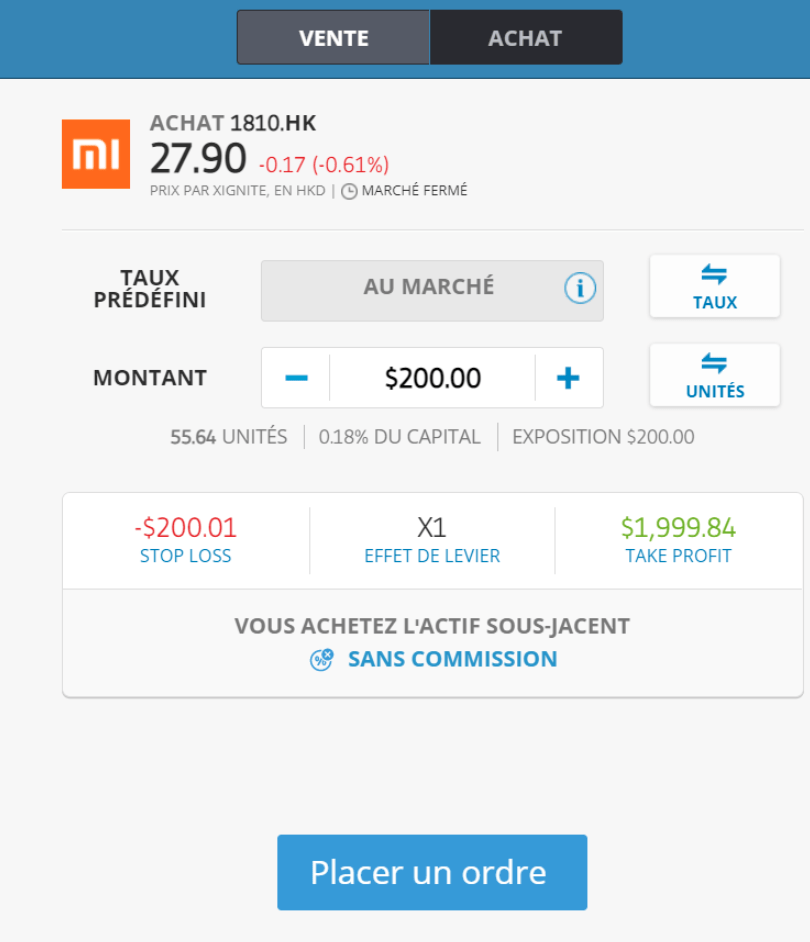Click the 1810.HK stock symbol

point(273,123)
